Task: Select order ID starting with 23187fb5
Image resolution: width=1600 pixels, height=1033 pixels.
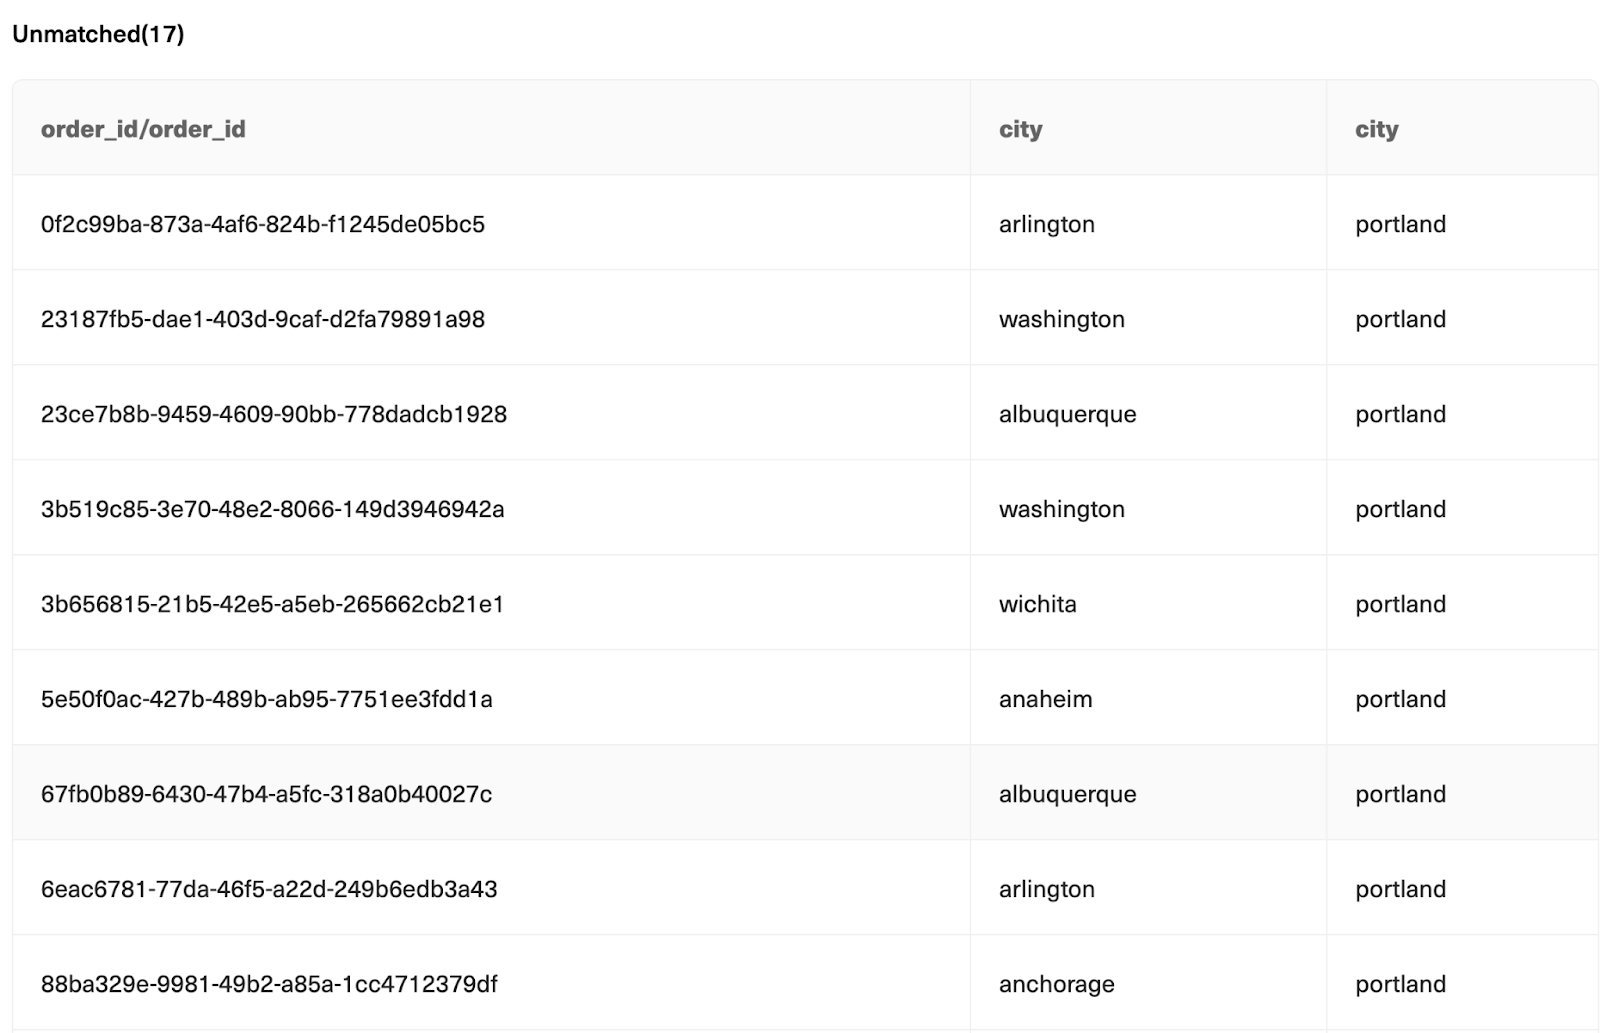Action: 262,319
